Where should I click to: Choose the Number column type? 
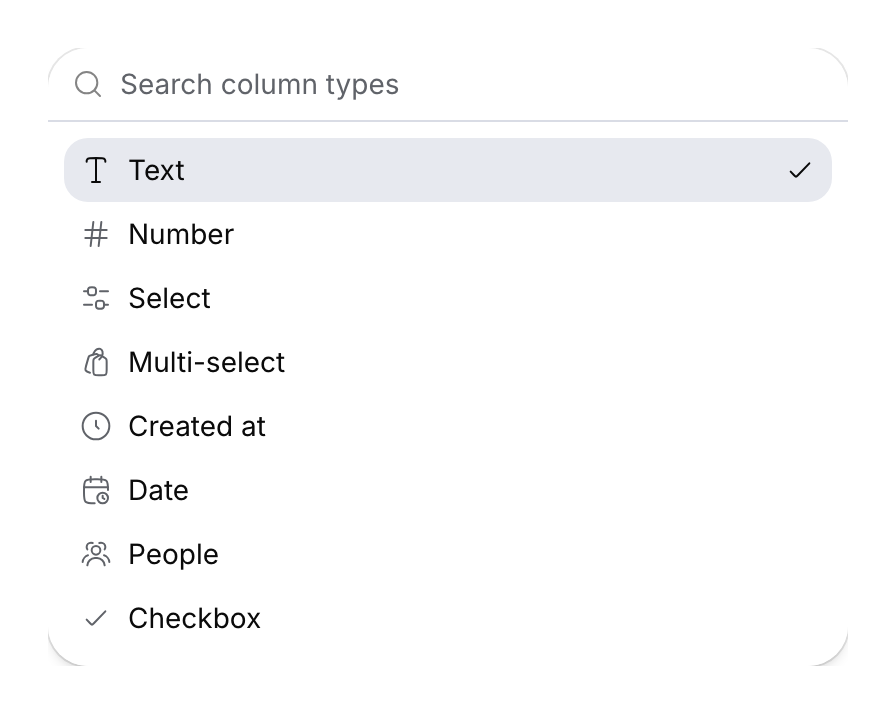(x=447, y=234)
